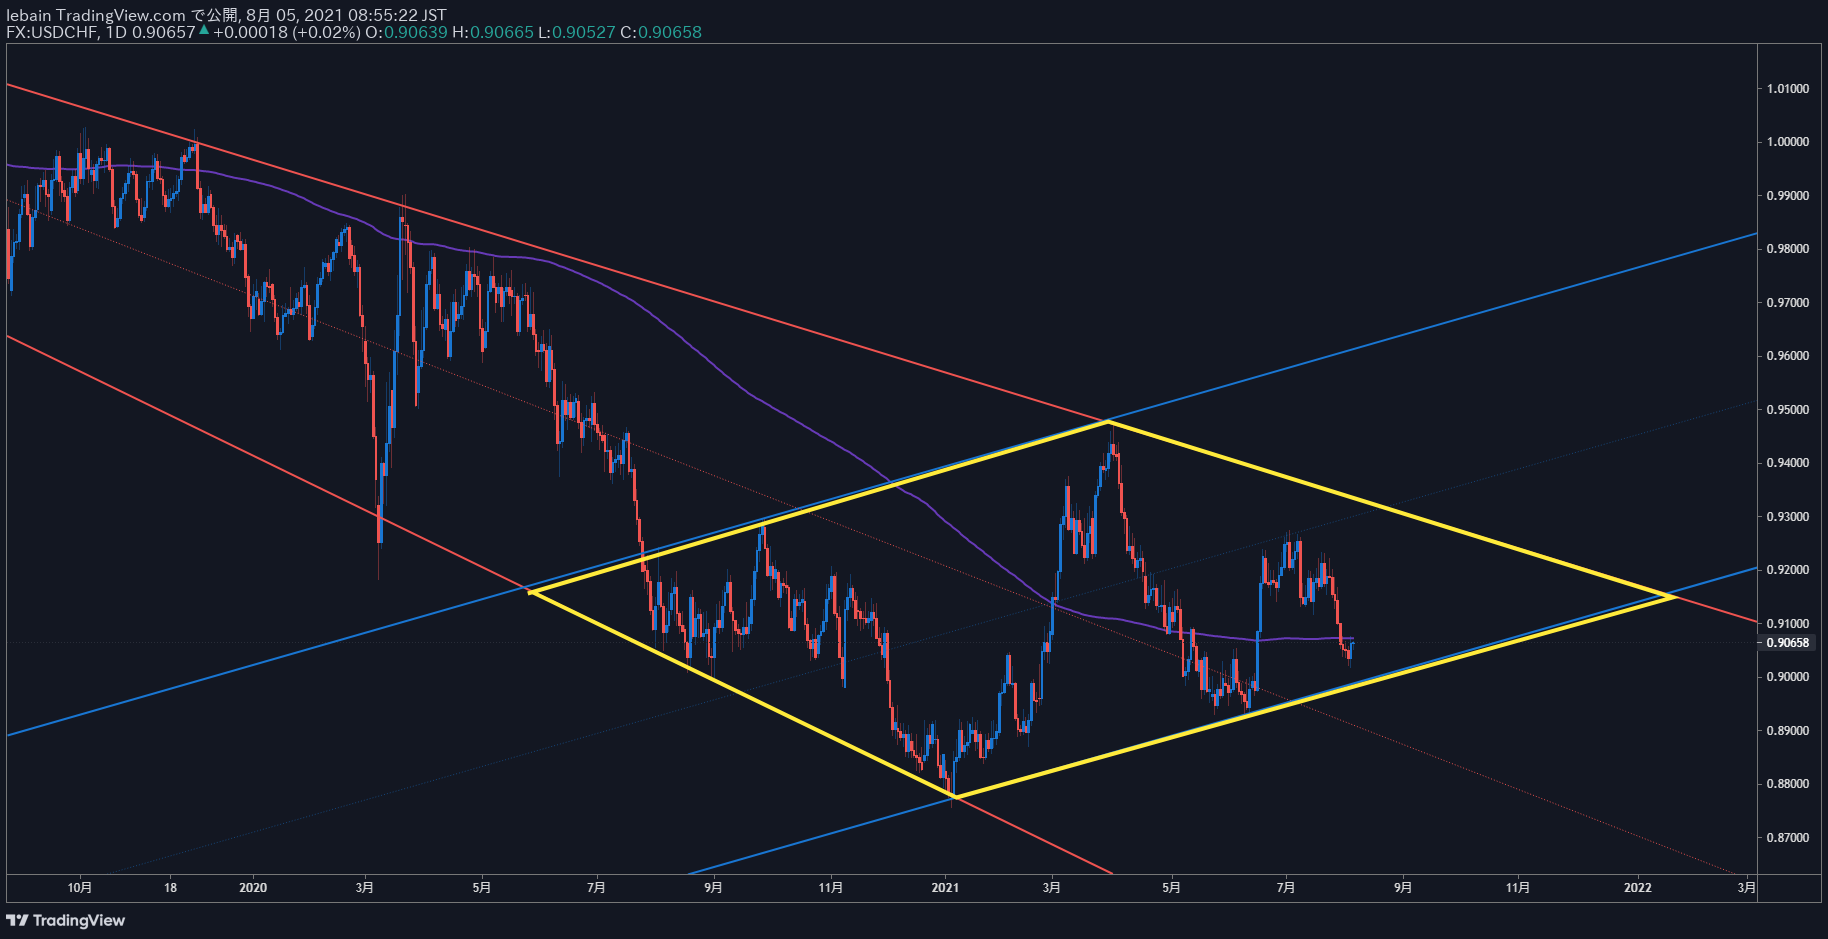The width and height of the screenshot is (1828, 939).
Task: Click the 3月 label after 2022
Action: pyautogui.click(x=1746, y=887)
